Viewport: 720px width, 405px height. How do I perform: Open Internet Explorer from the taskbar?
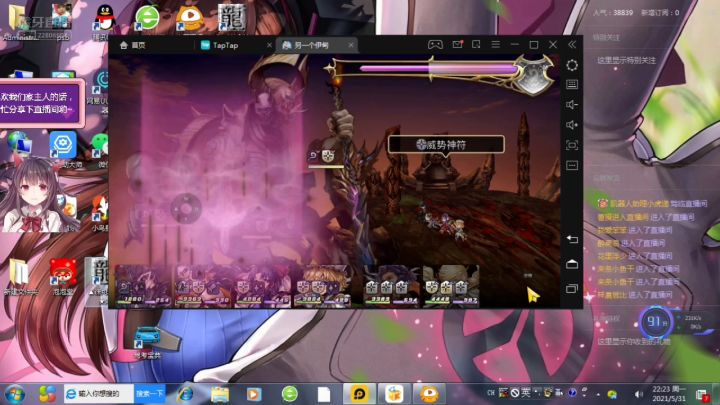coord(186,394)
